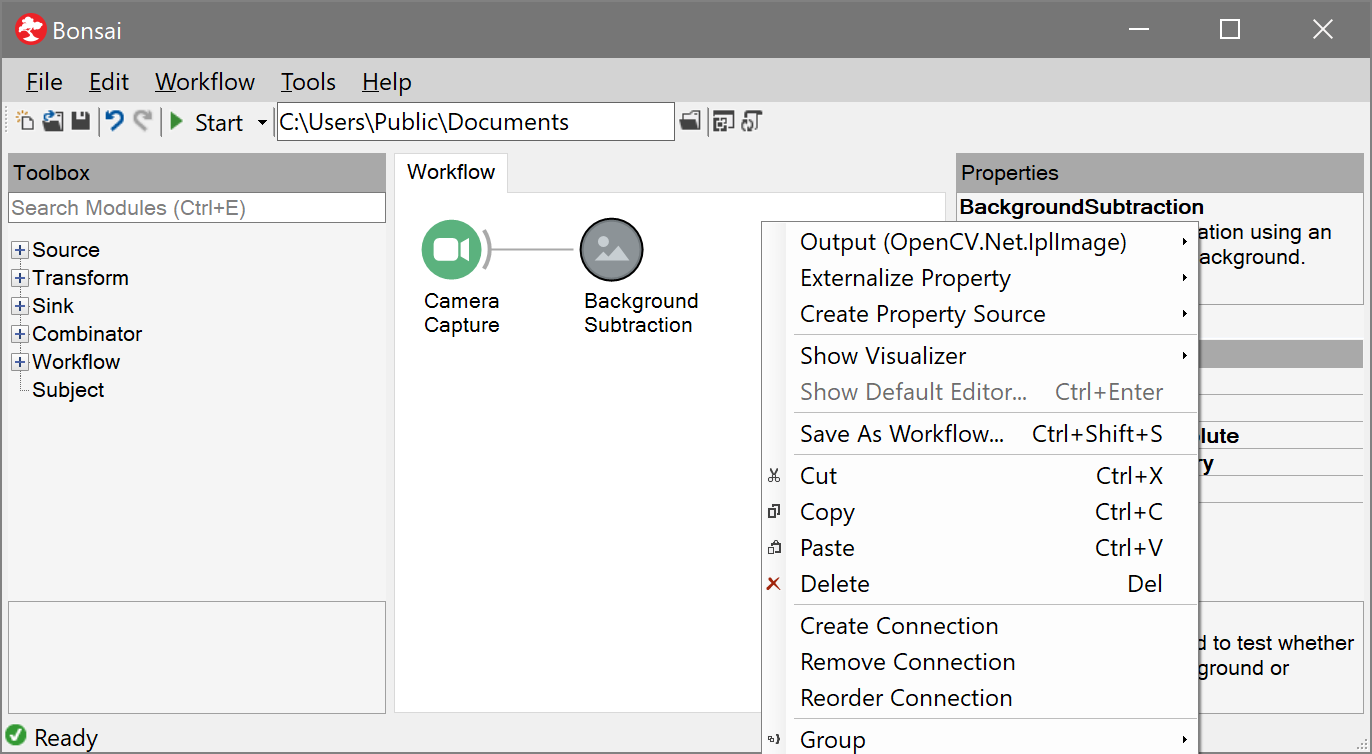Click the New file toolbar icon
Image resolution: width=1372 pixels, height=754 pixels.
[25, 122]
